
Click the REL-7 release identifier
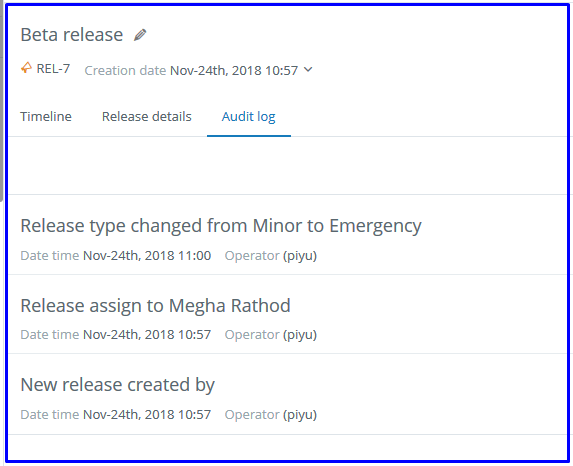(53, 68)
